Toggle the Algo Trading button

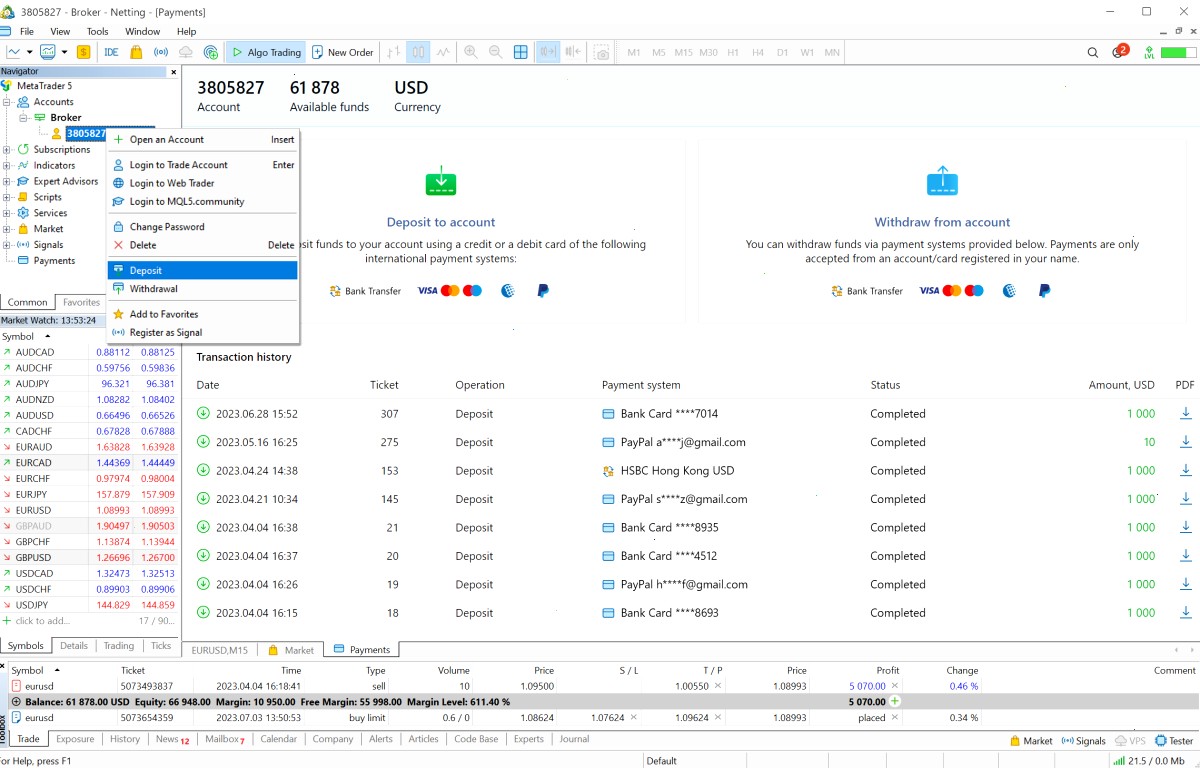click(x=264, y=52)
